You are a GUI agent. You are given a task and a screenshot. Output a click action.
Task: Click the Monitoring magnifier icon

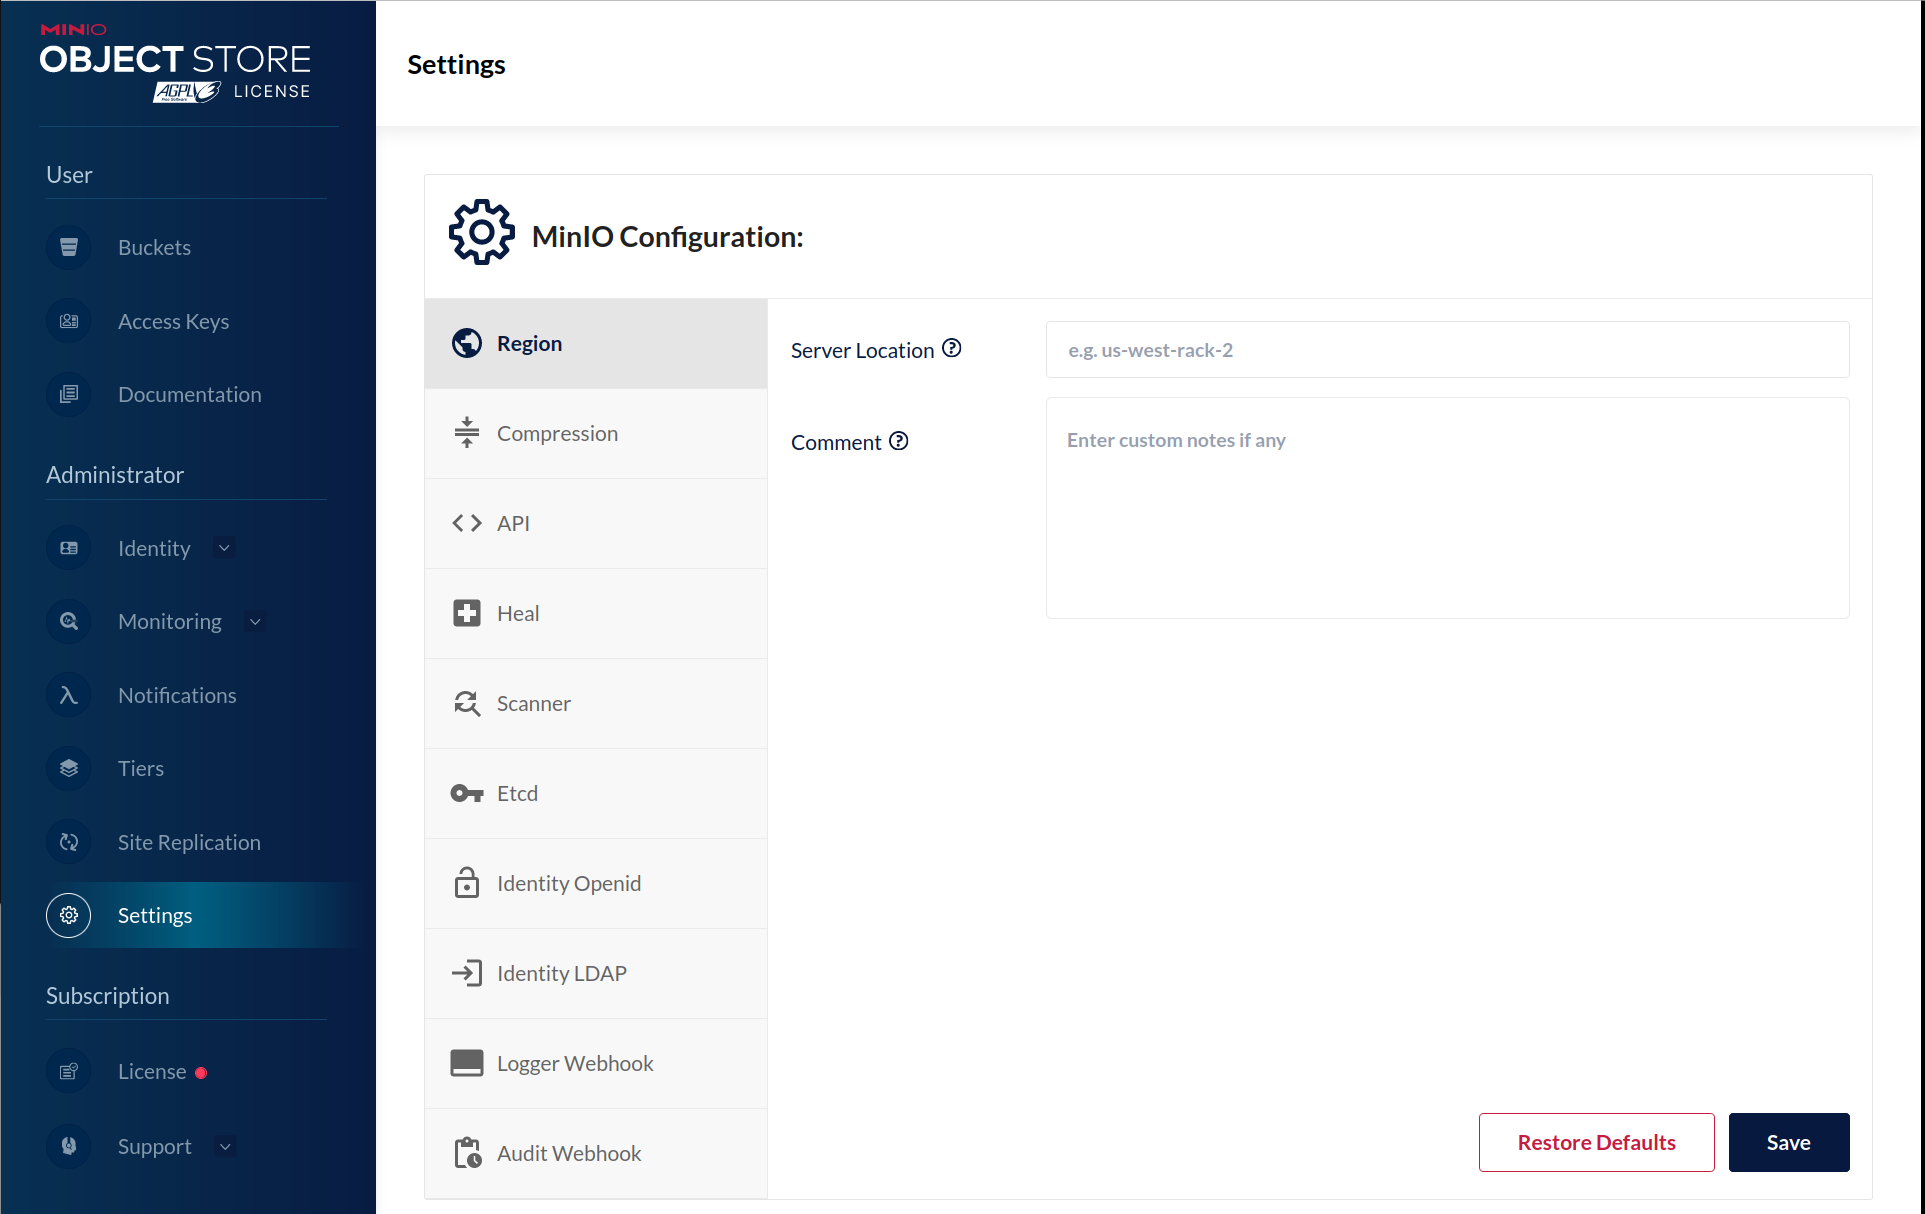[x=69, y=621]
